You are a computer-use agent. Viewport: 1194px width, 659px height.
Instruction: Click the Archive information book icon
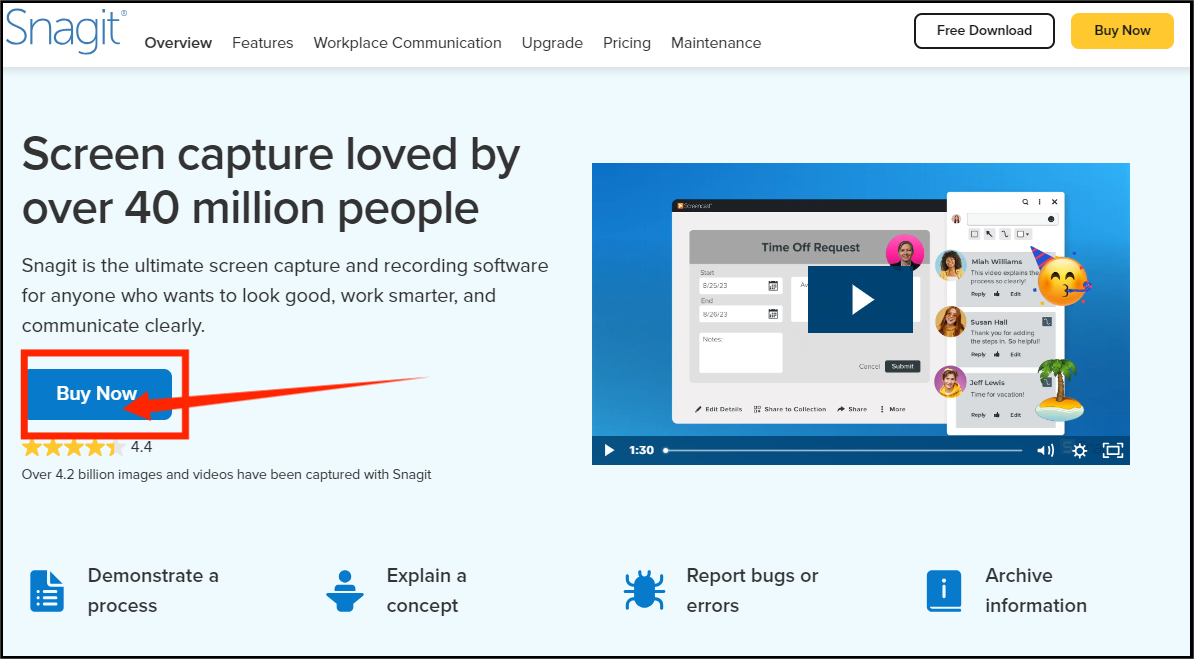coord(944,591)
